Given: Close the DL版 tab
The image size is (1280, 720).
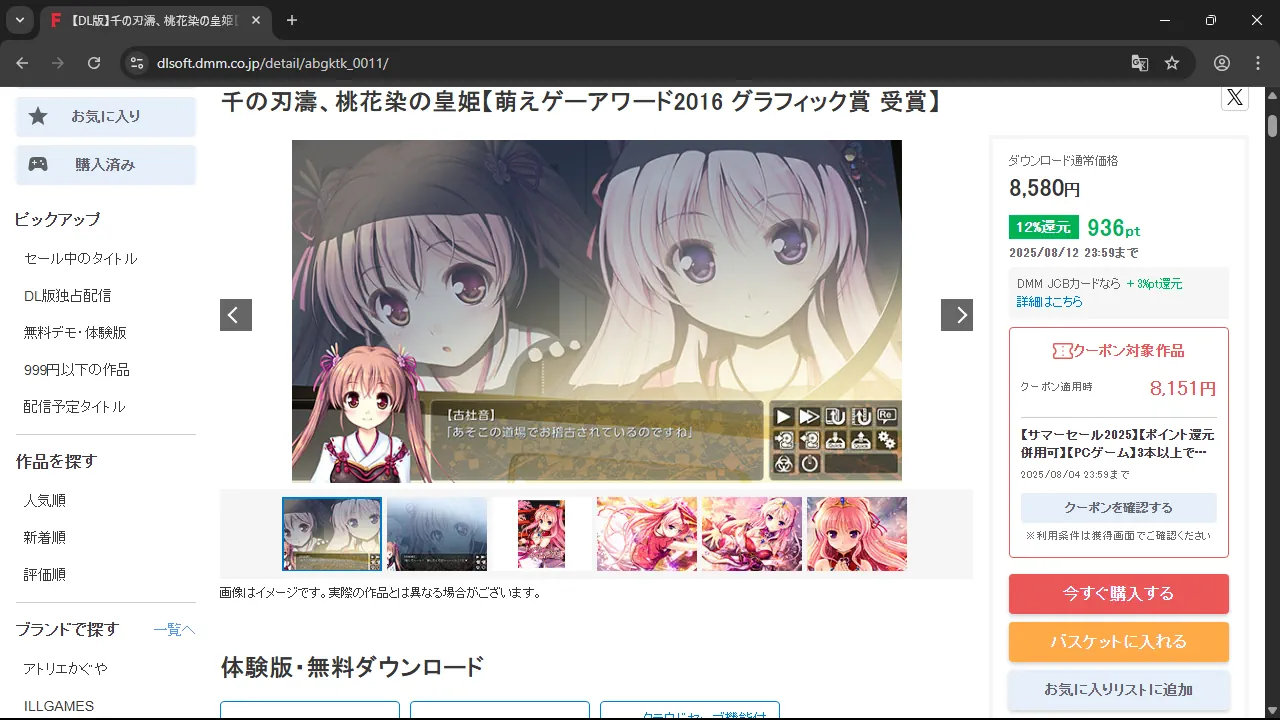Looking at the screenshot, I should (x=257, y=20).
